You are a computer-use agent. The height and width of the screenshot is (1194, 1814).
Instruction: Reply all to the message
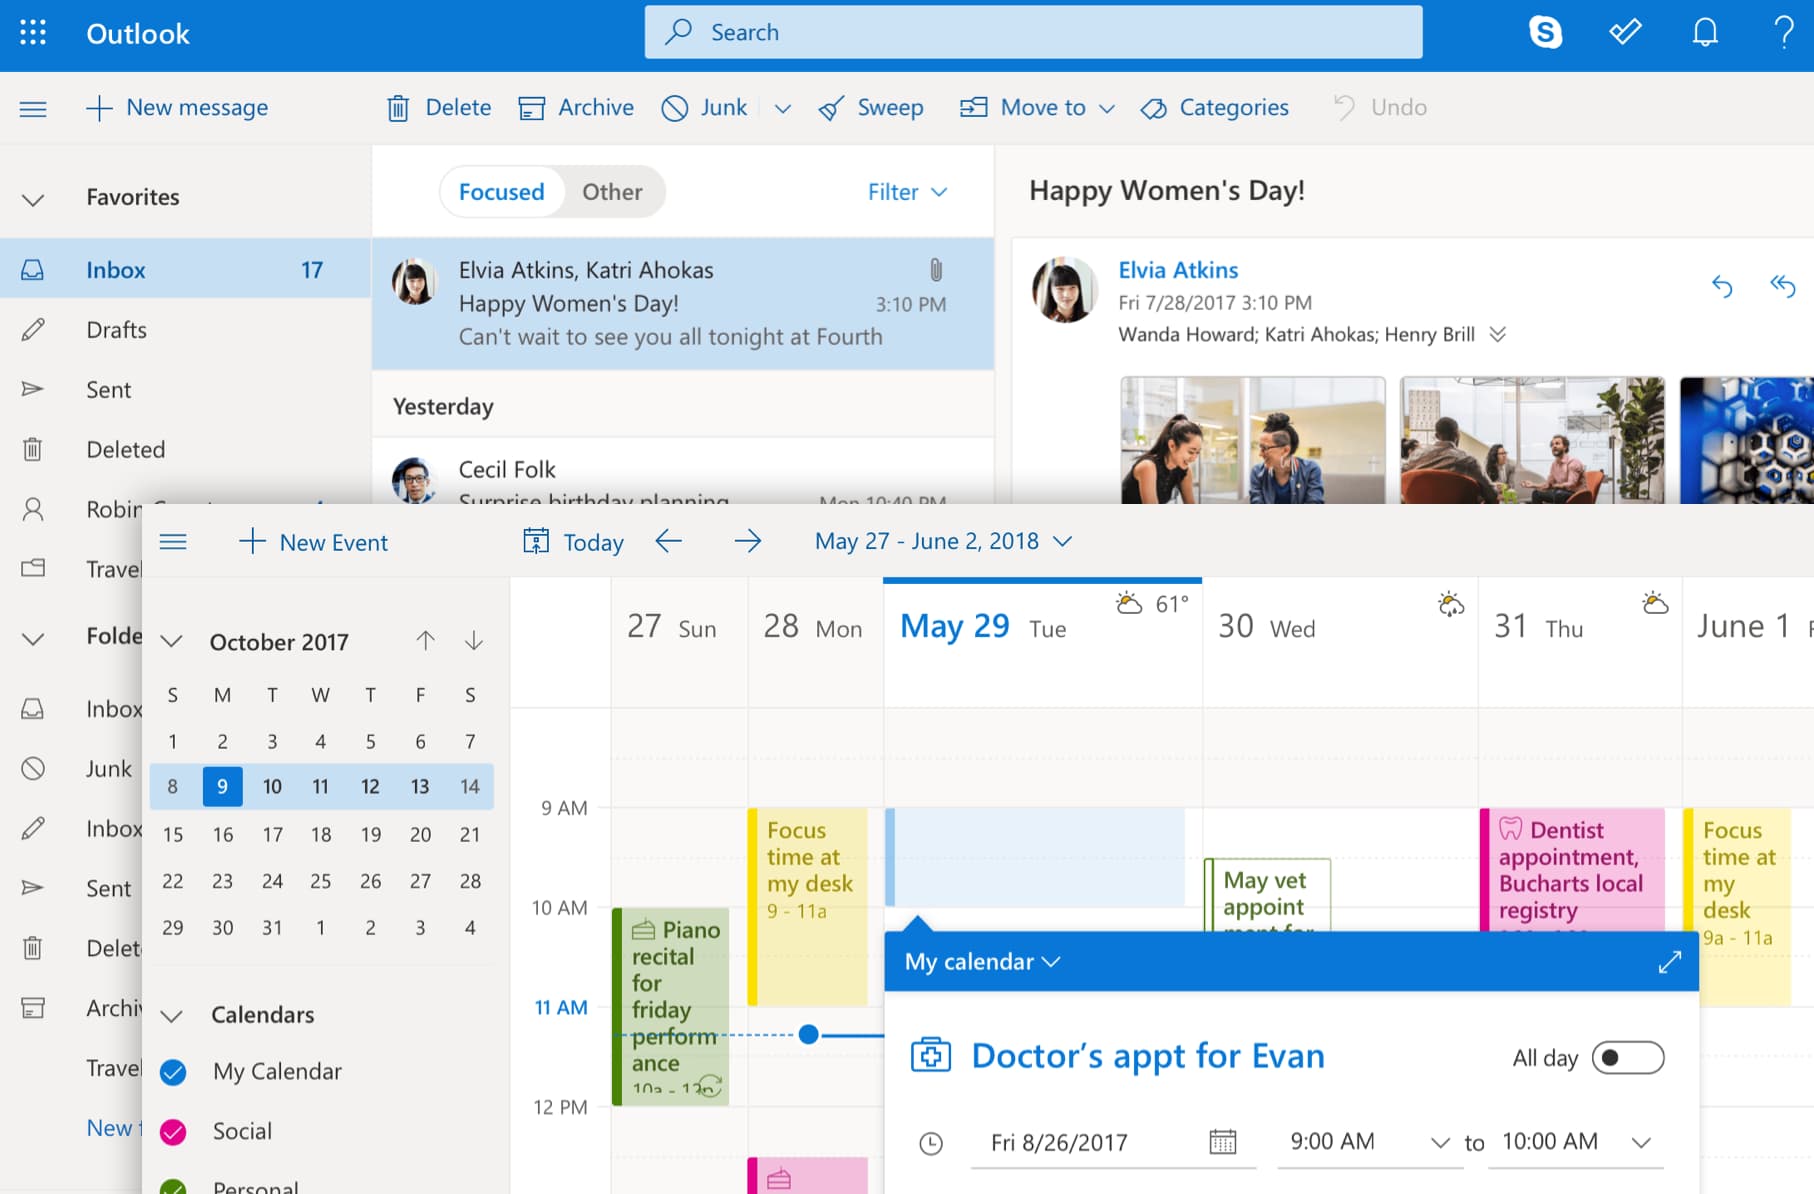1783,287
